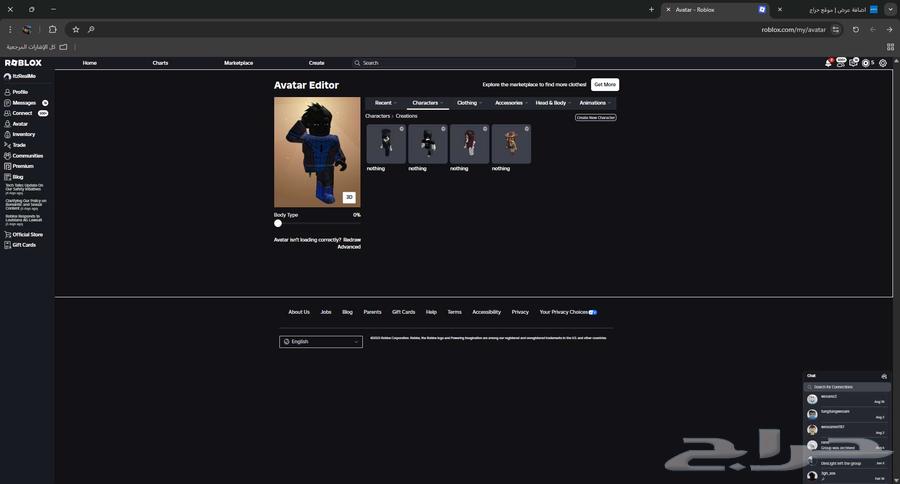
Task: Open the browser extensions puzzle icon
Action: tap(53, 29)
